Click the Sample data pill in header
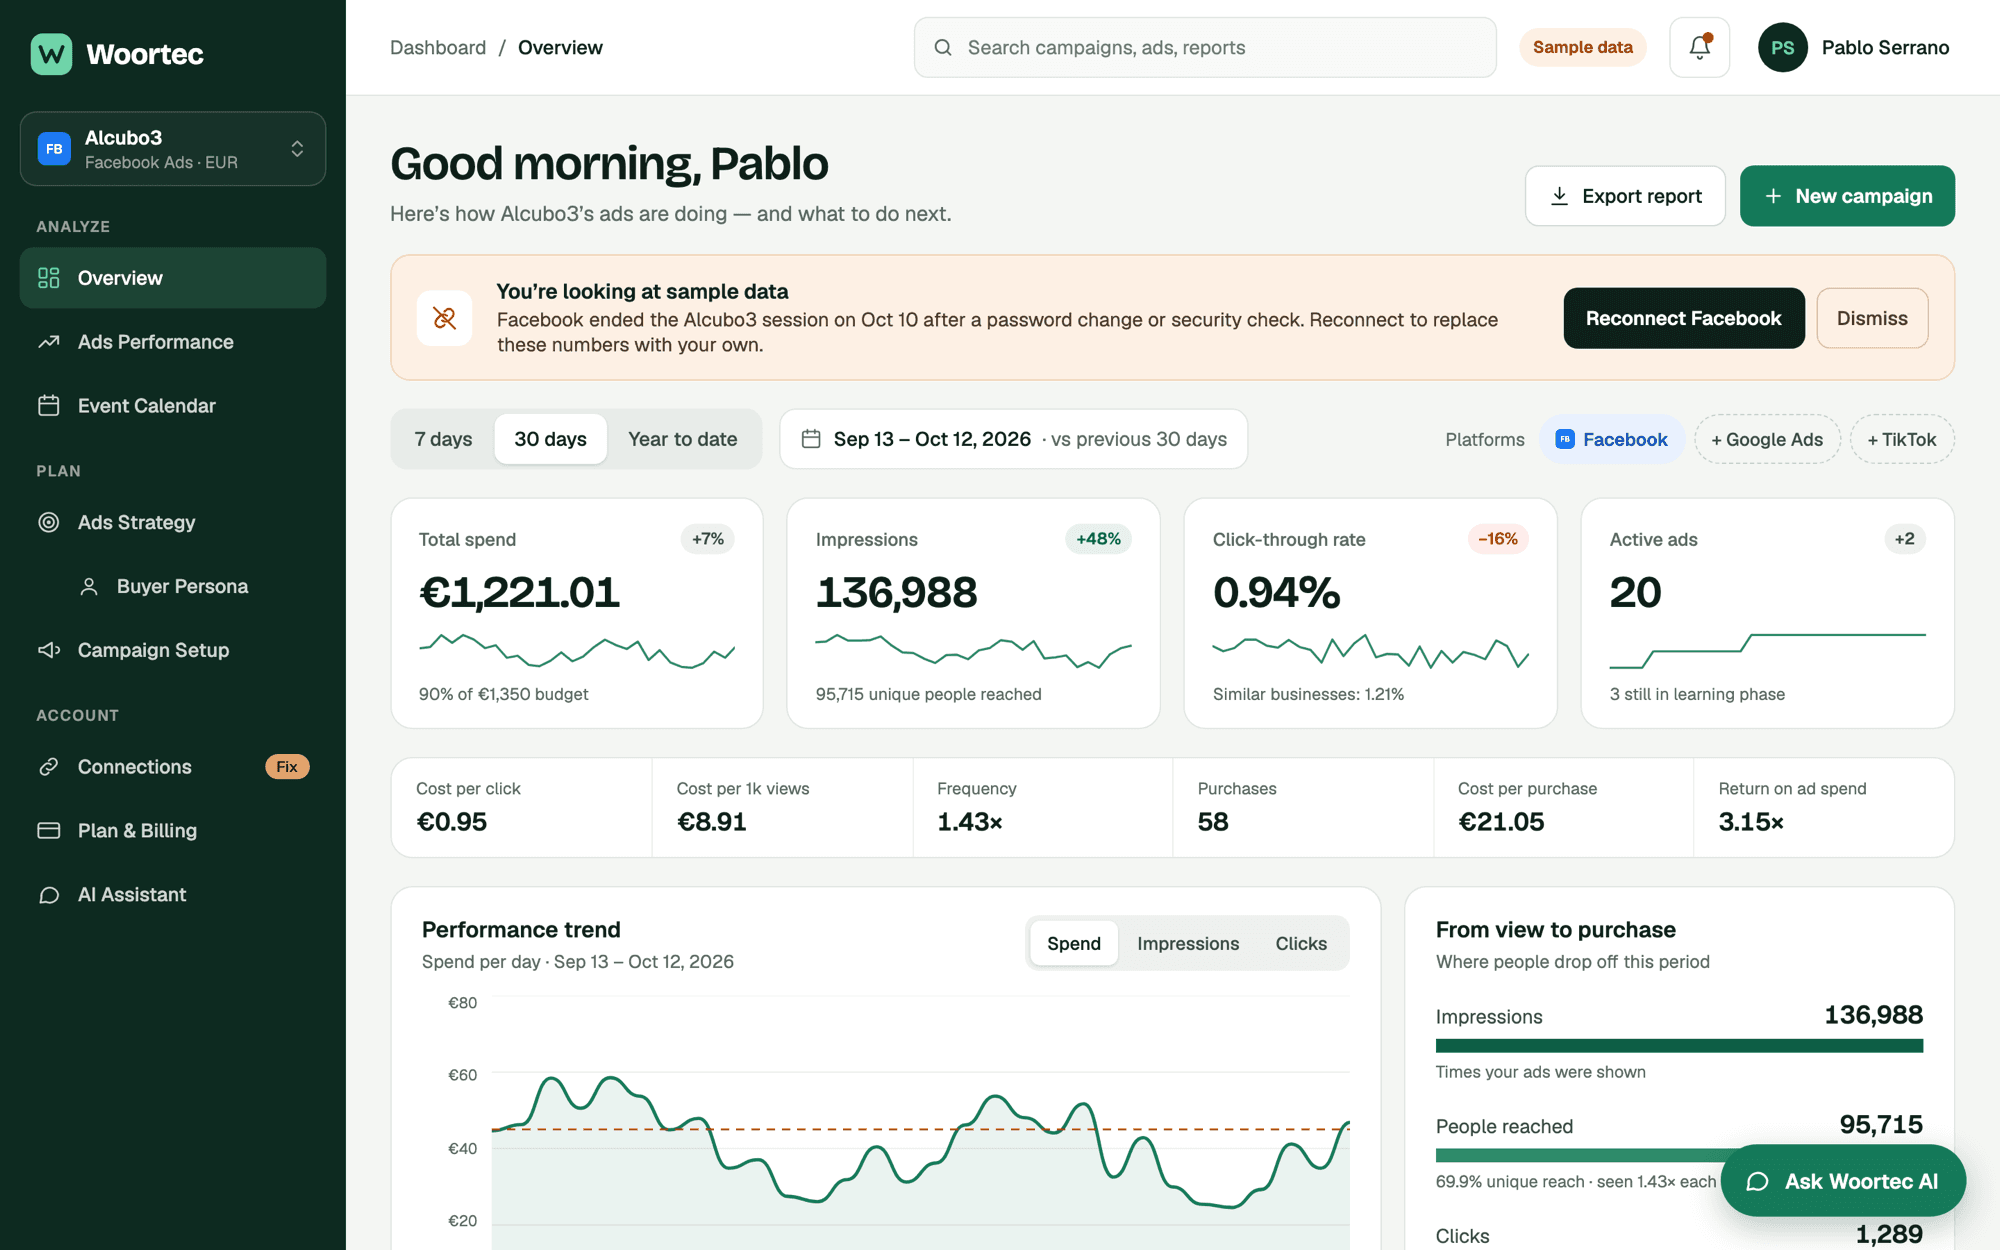The image size is (2000, 1250). point(1582,47)
